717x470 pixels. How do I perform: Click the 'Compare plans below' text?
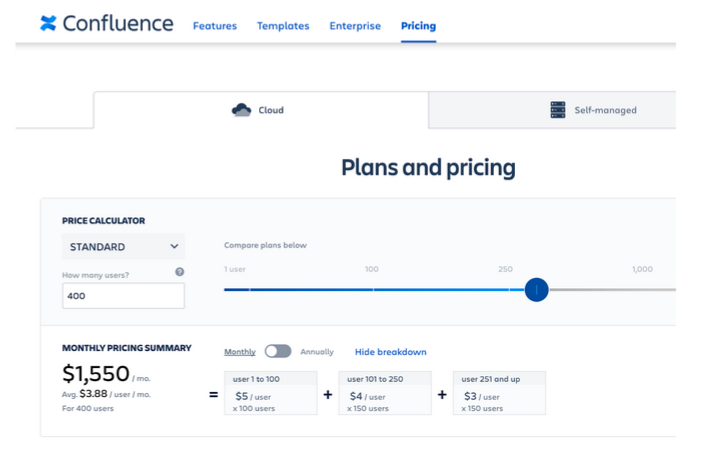tap(265, 245)
